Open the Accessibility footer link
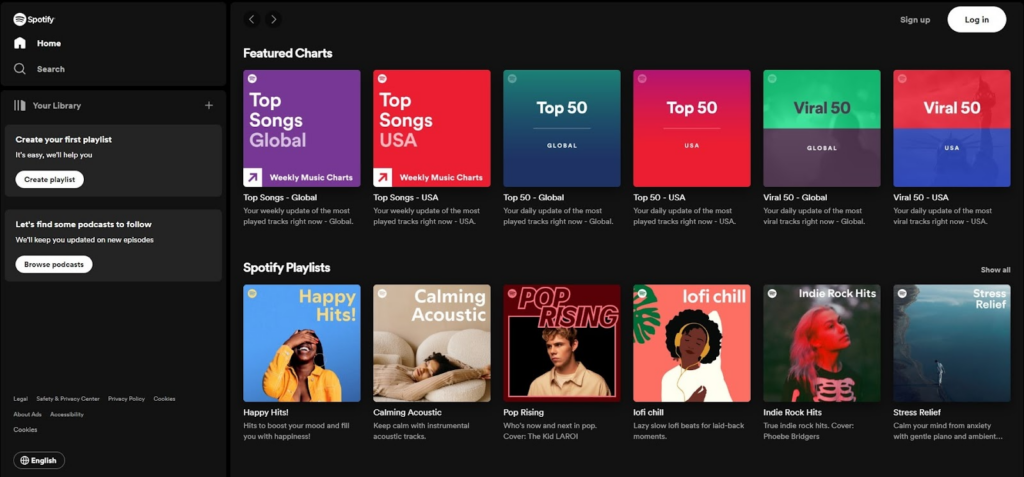 tap(67, 414)
